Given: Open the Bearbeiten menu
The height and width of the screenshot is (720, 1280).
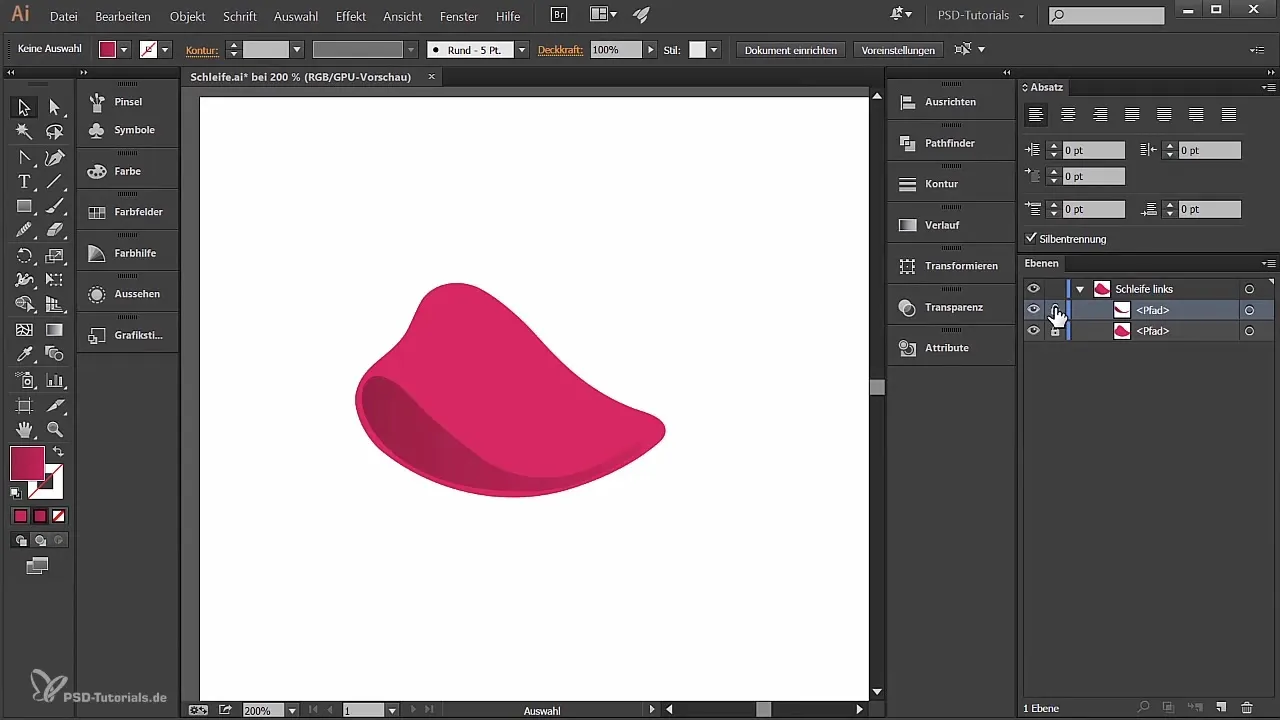Looking at the screenshot, I should click(123, 16).
